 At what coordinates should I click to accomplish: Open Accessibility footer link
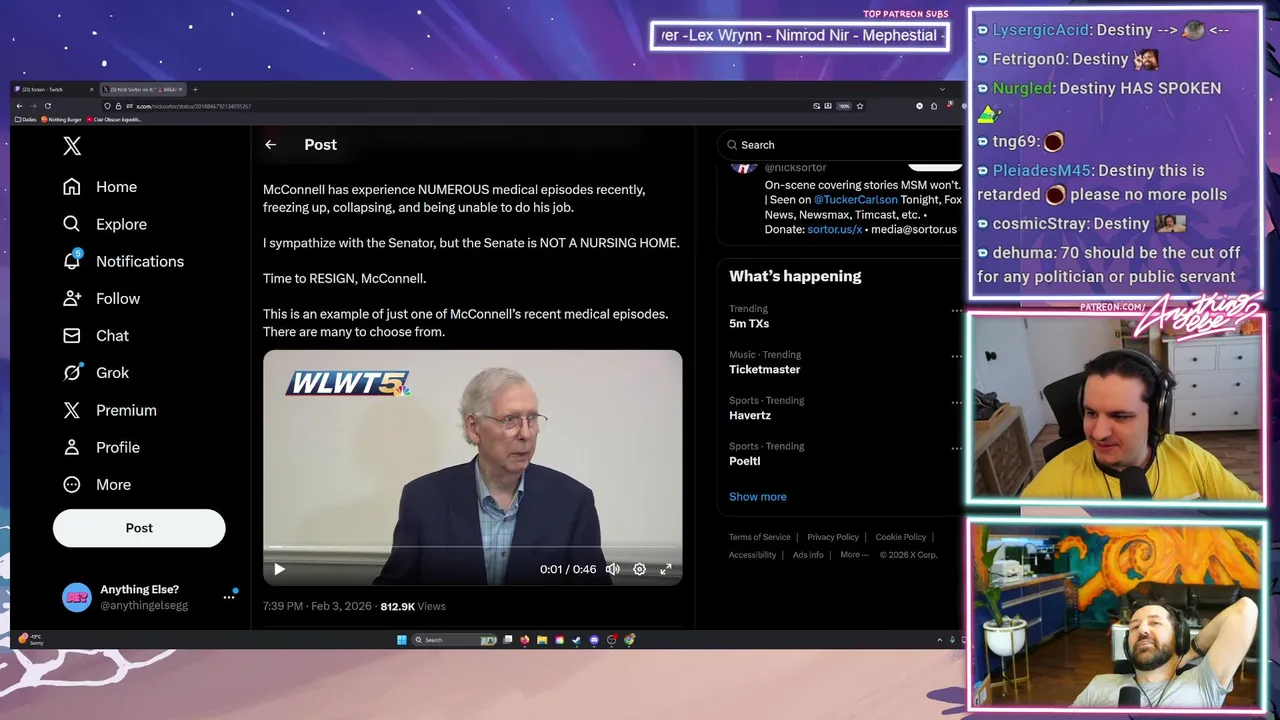753,555
